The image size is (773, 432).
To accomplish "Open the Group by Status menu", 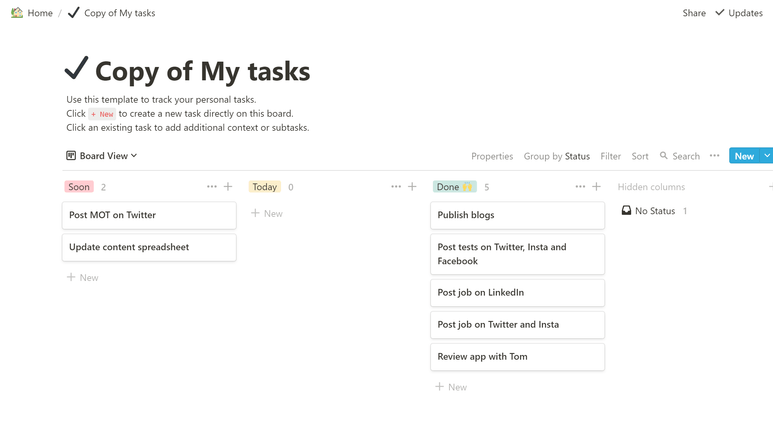I will 557,156.
